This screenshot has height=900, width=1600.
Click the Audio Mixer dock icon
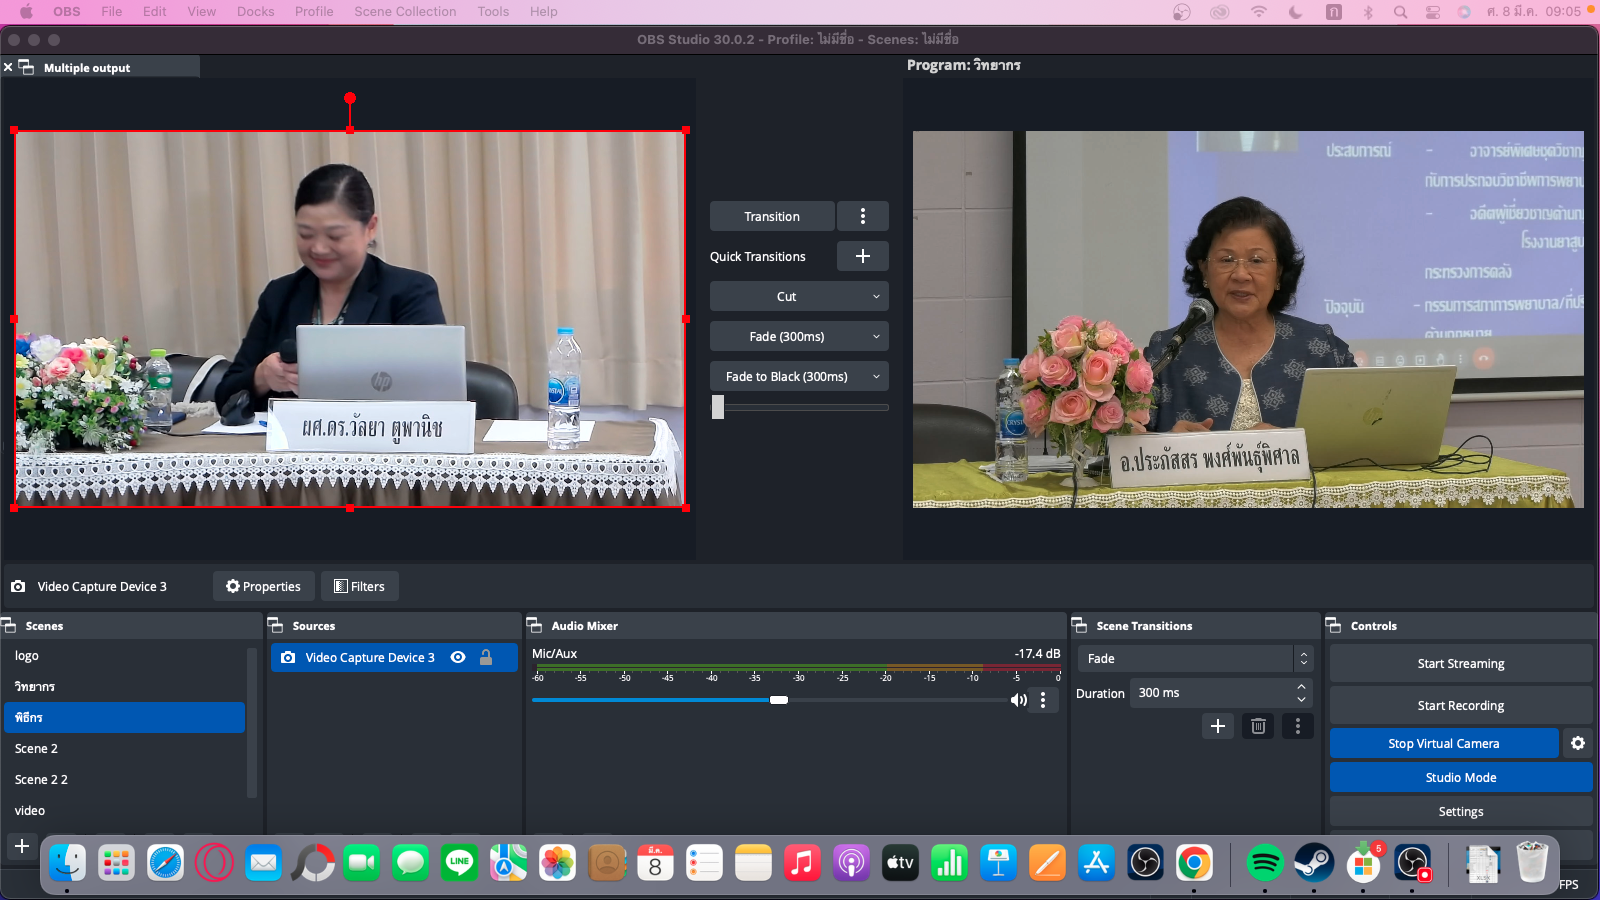(x=534, y=625)
